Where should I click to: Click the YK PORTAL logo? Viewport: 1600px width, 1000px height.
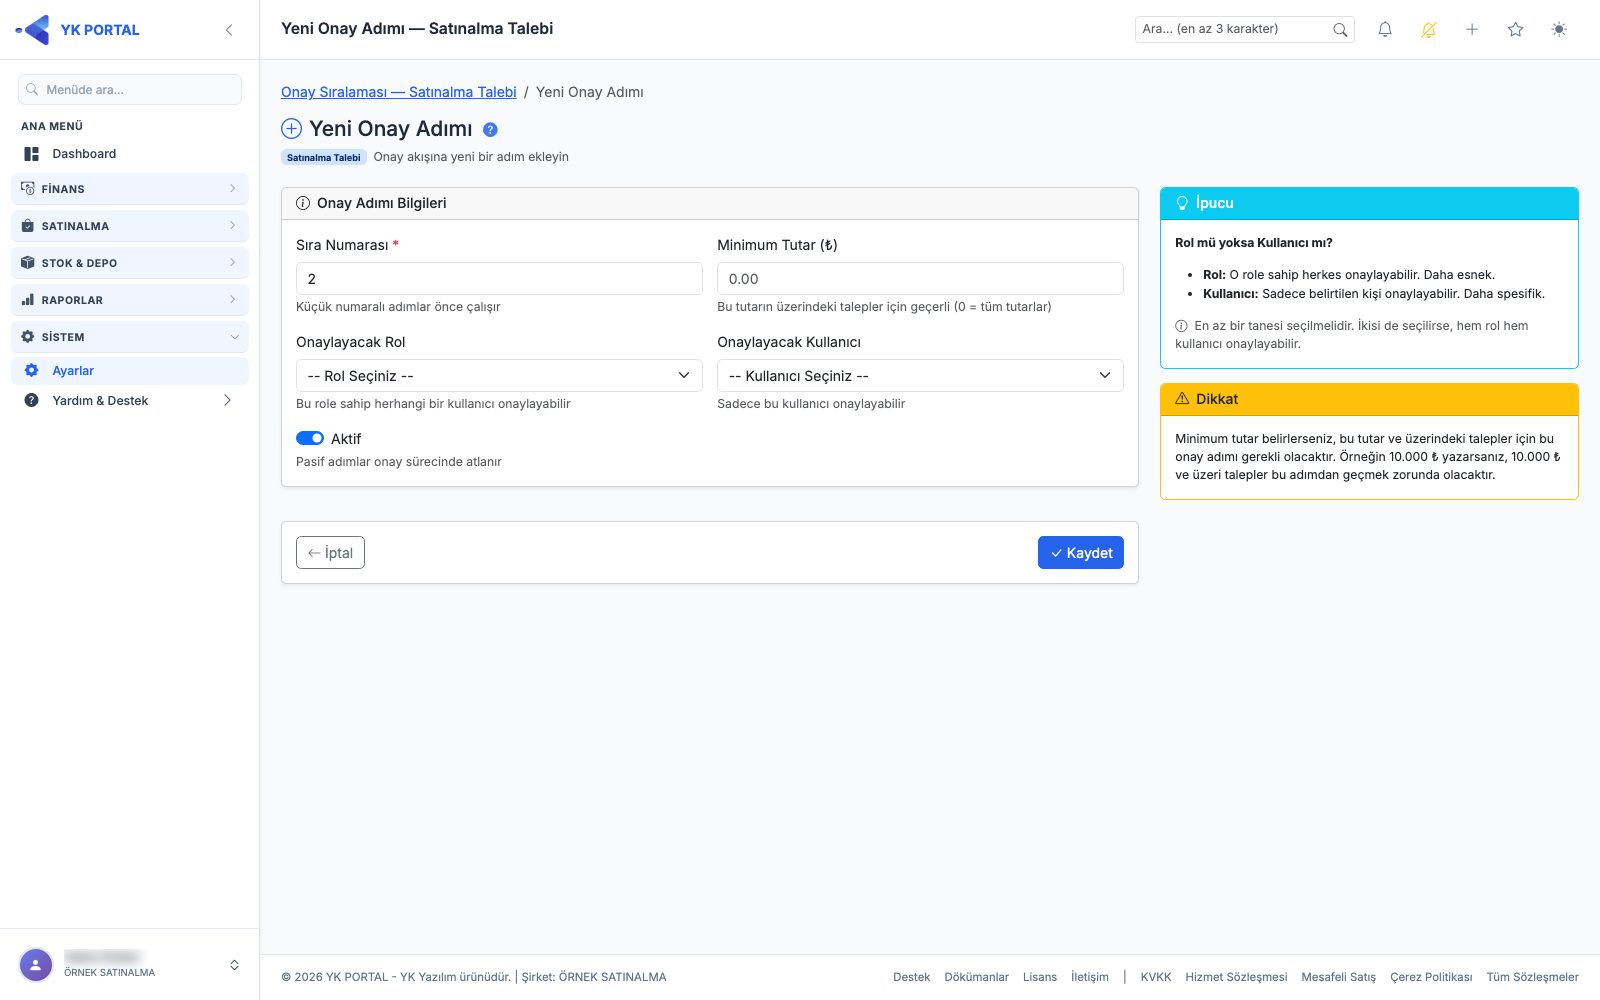click(78, 30)
